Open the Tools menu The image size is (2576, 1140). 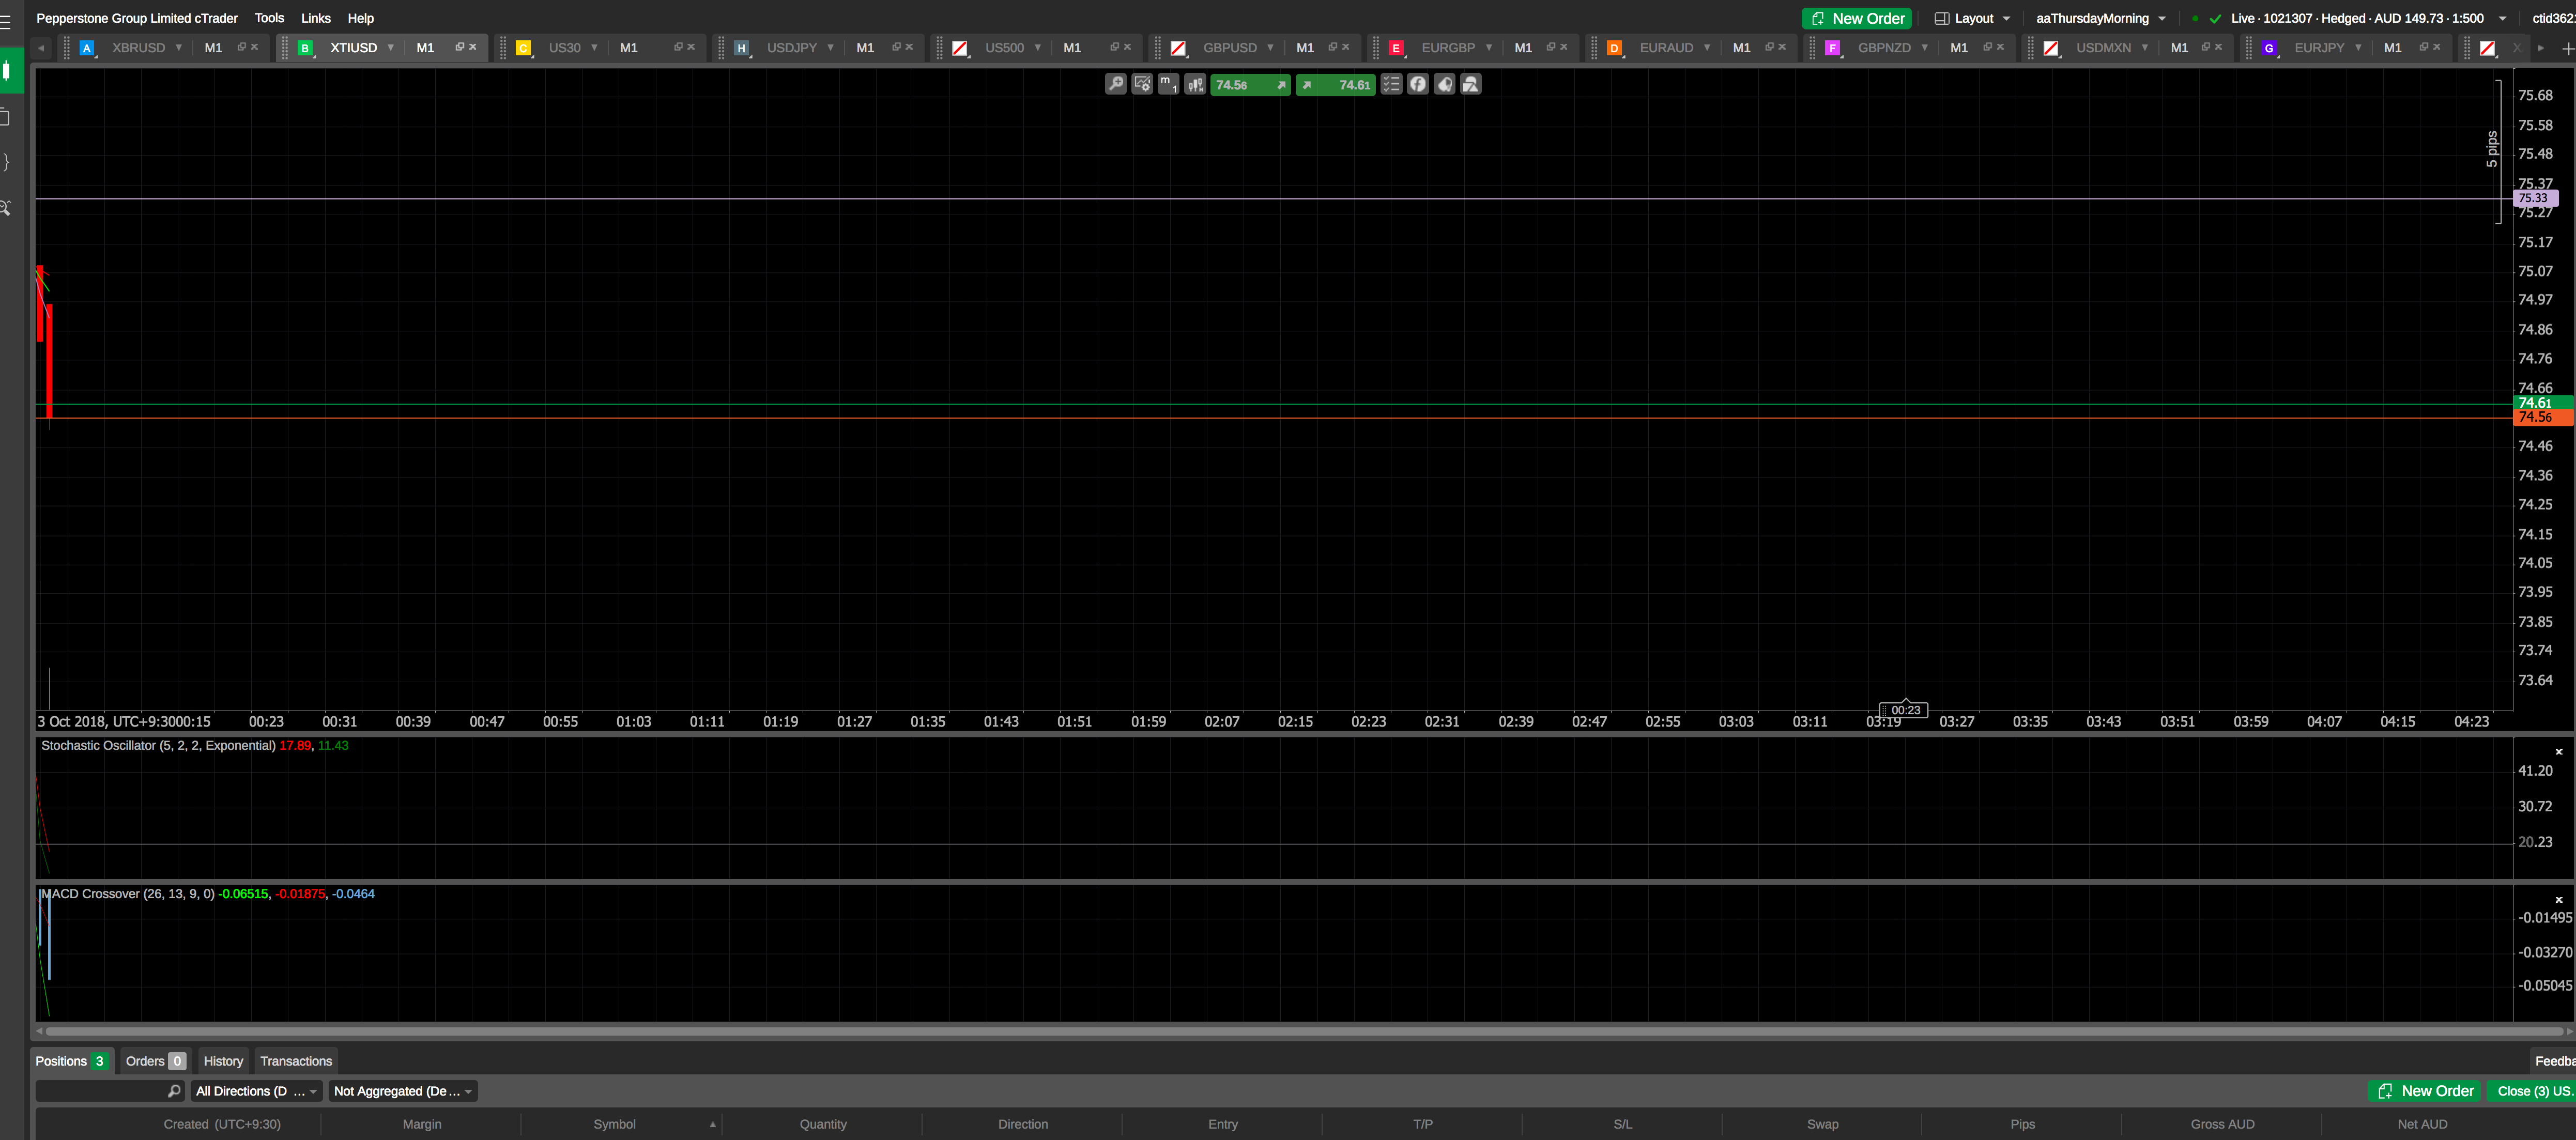(x=269, y=18)
